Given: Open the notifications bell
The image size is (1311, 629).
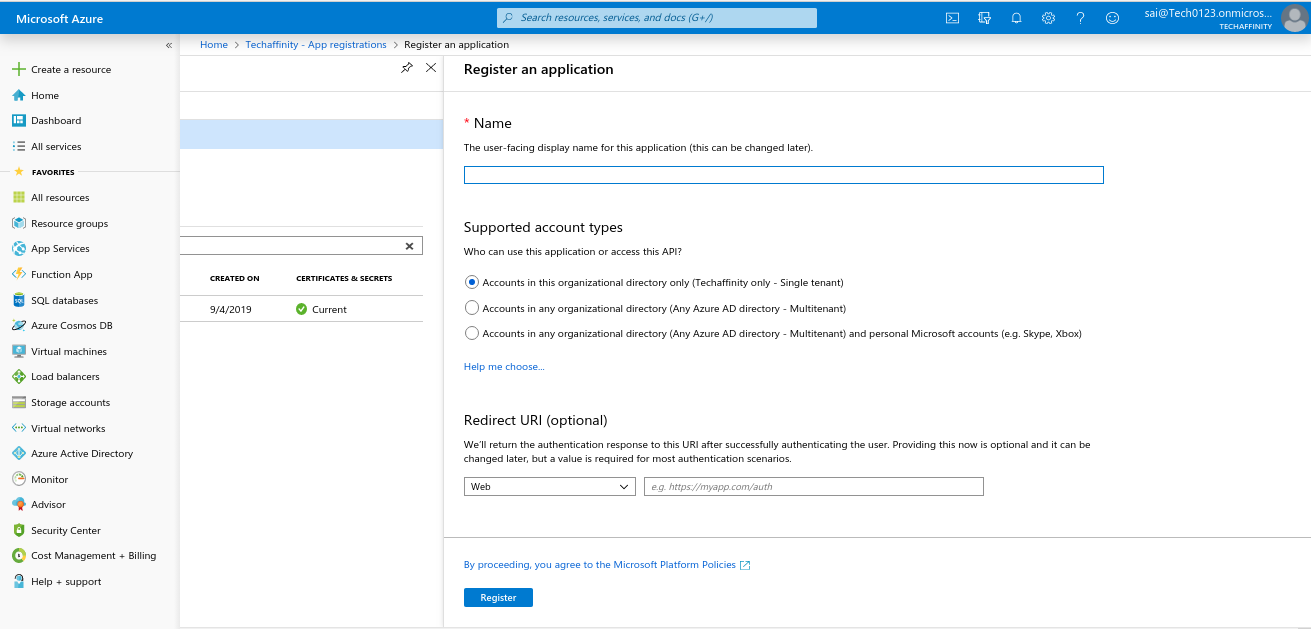Looking at the screenshot, I should (x=1016, y=18).
